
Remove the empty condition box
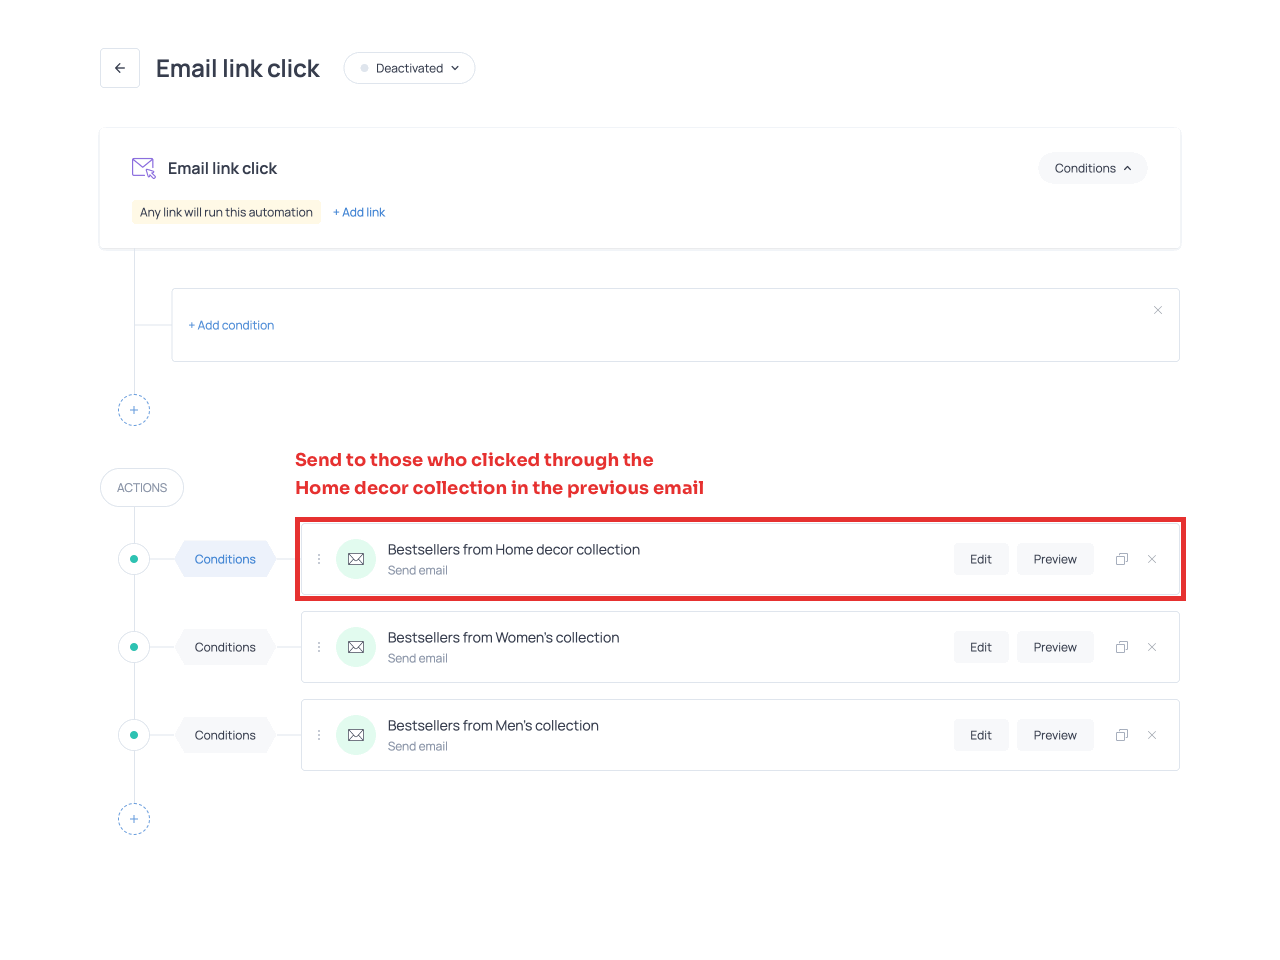click(1158, 310)
